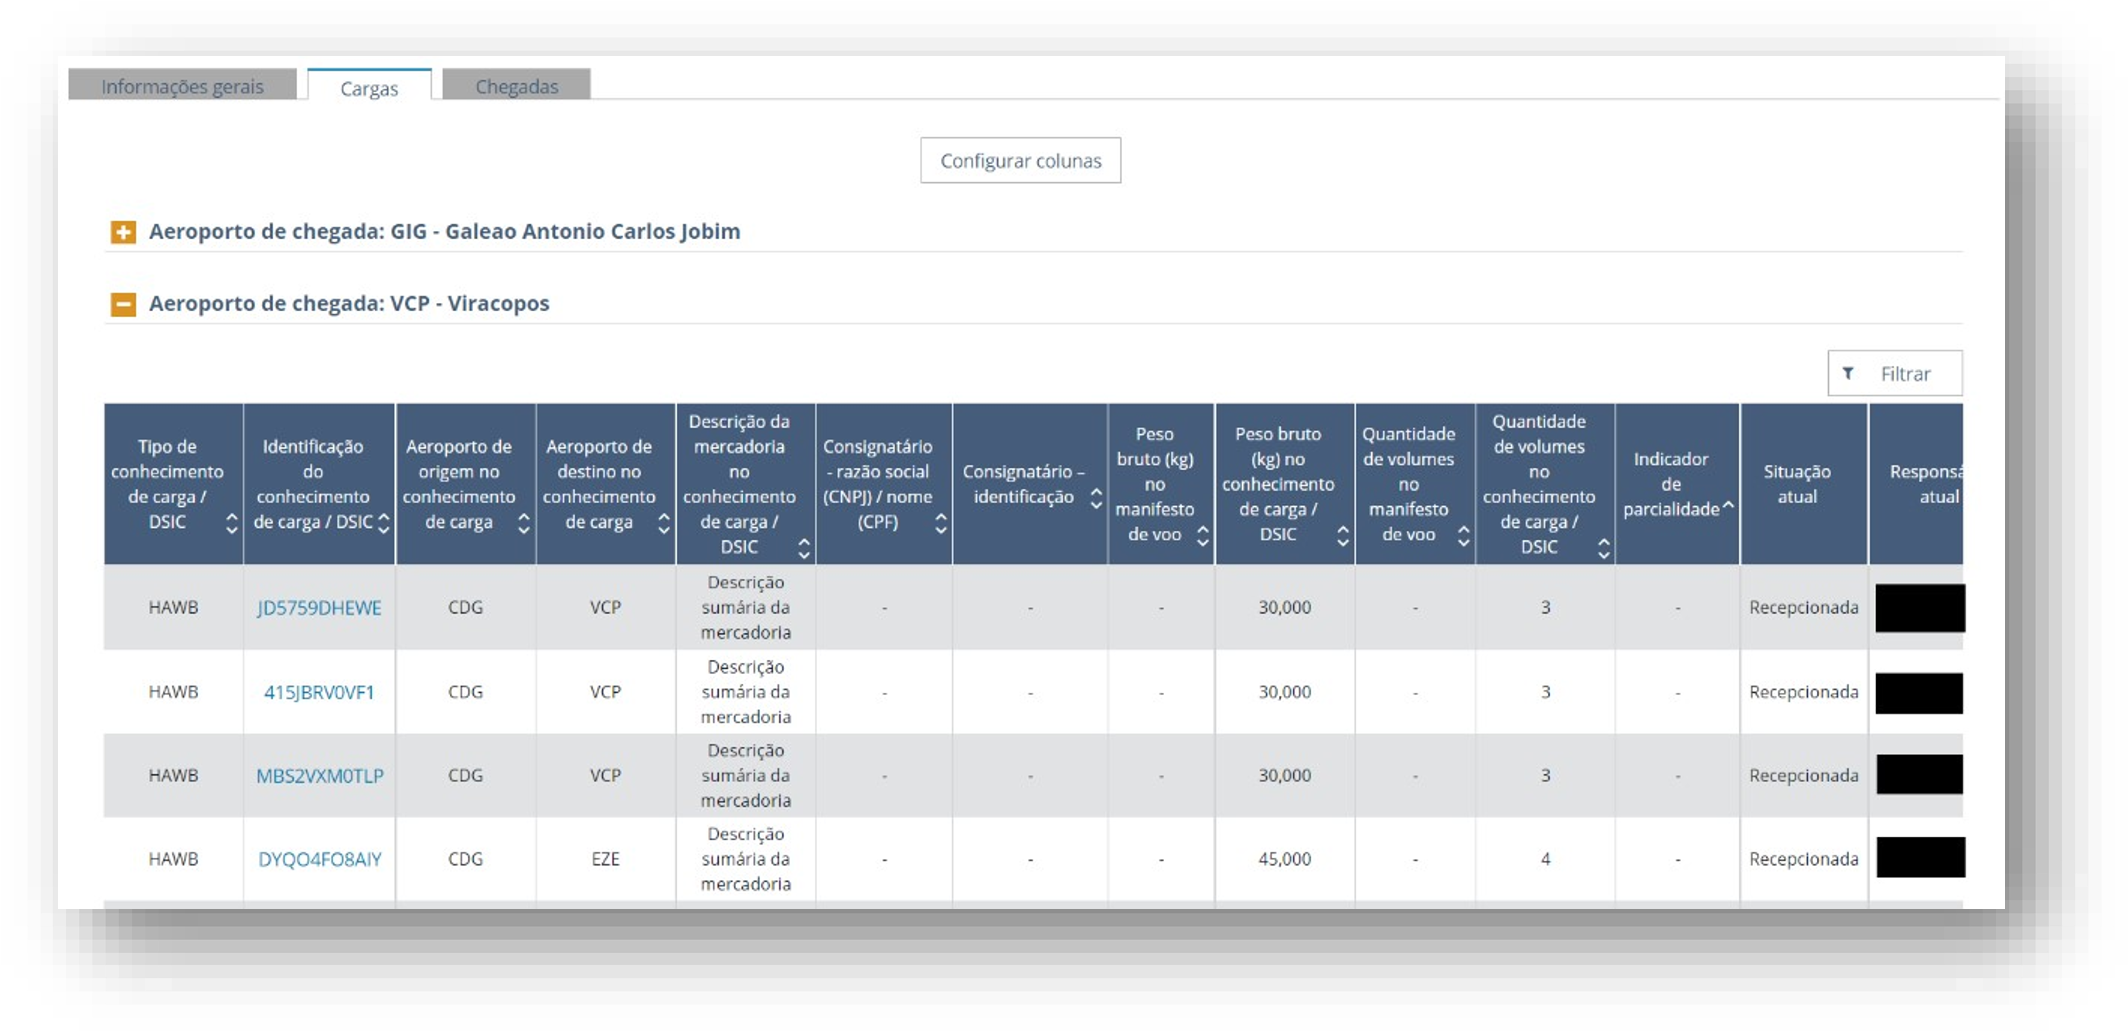Open cargo link JD5759DHEWE

[x=319, y=608]
